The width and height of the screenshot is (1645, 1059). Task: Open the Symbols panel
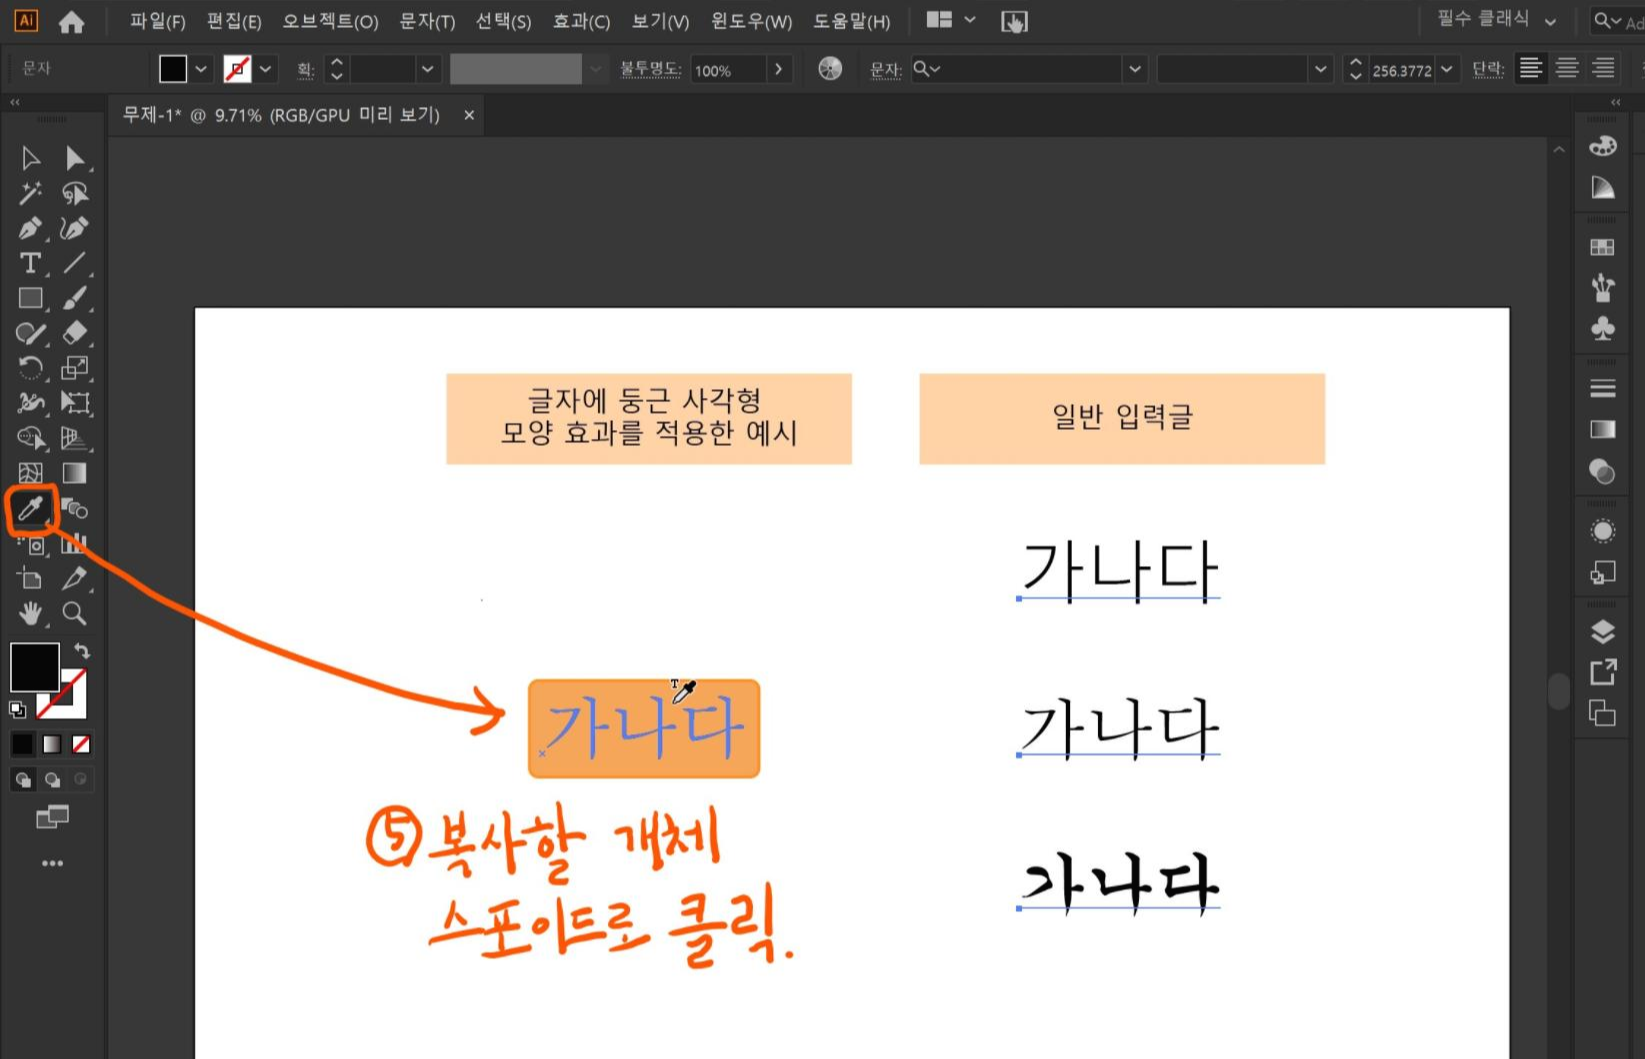pyautogui.click(x=1601, y=327)
